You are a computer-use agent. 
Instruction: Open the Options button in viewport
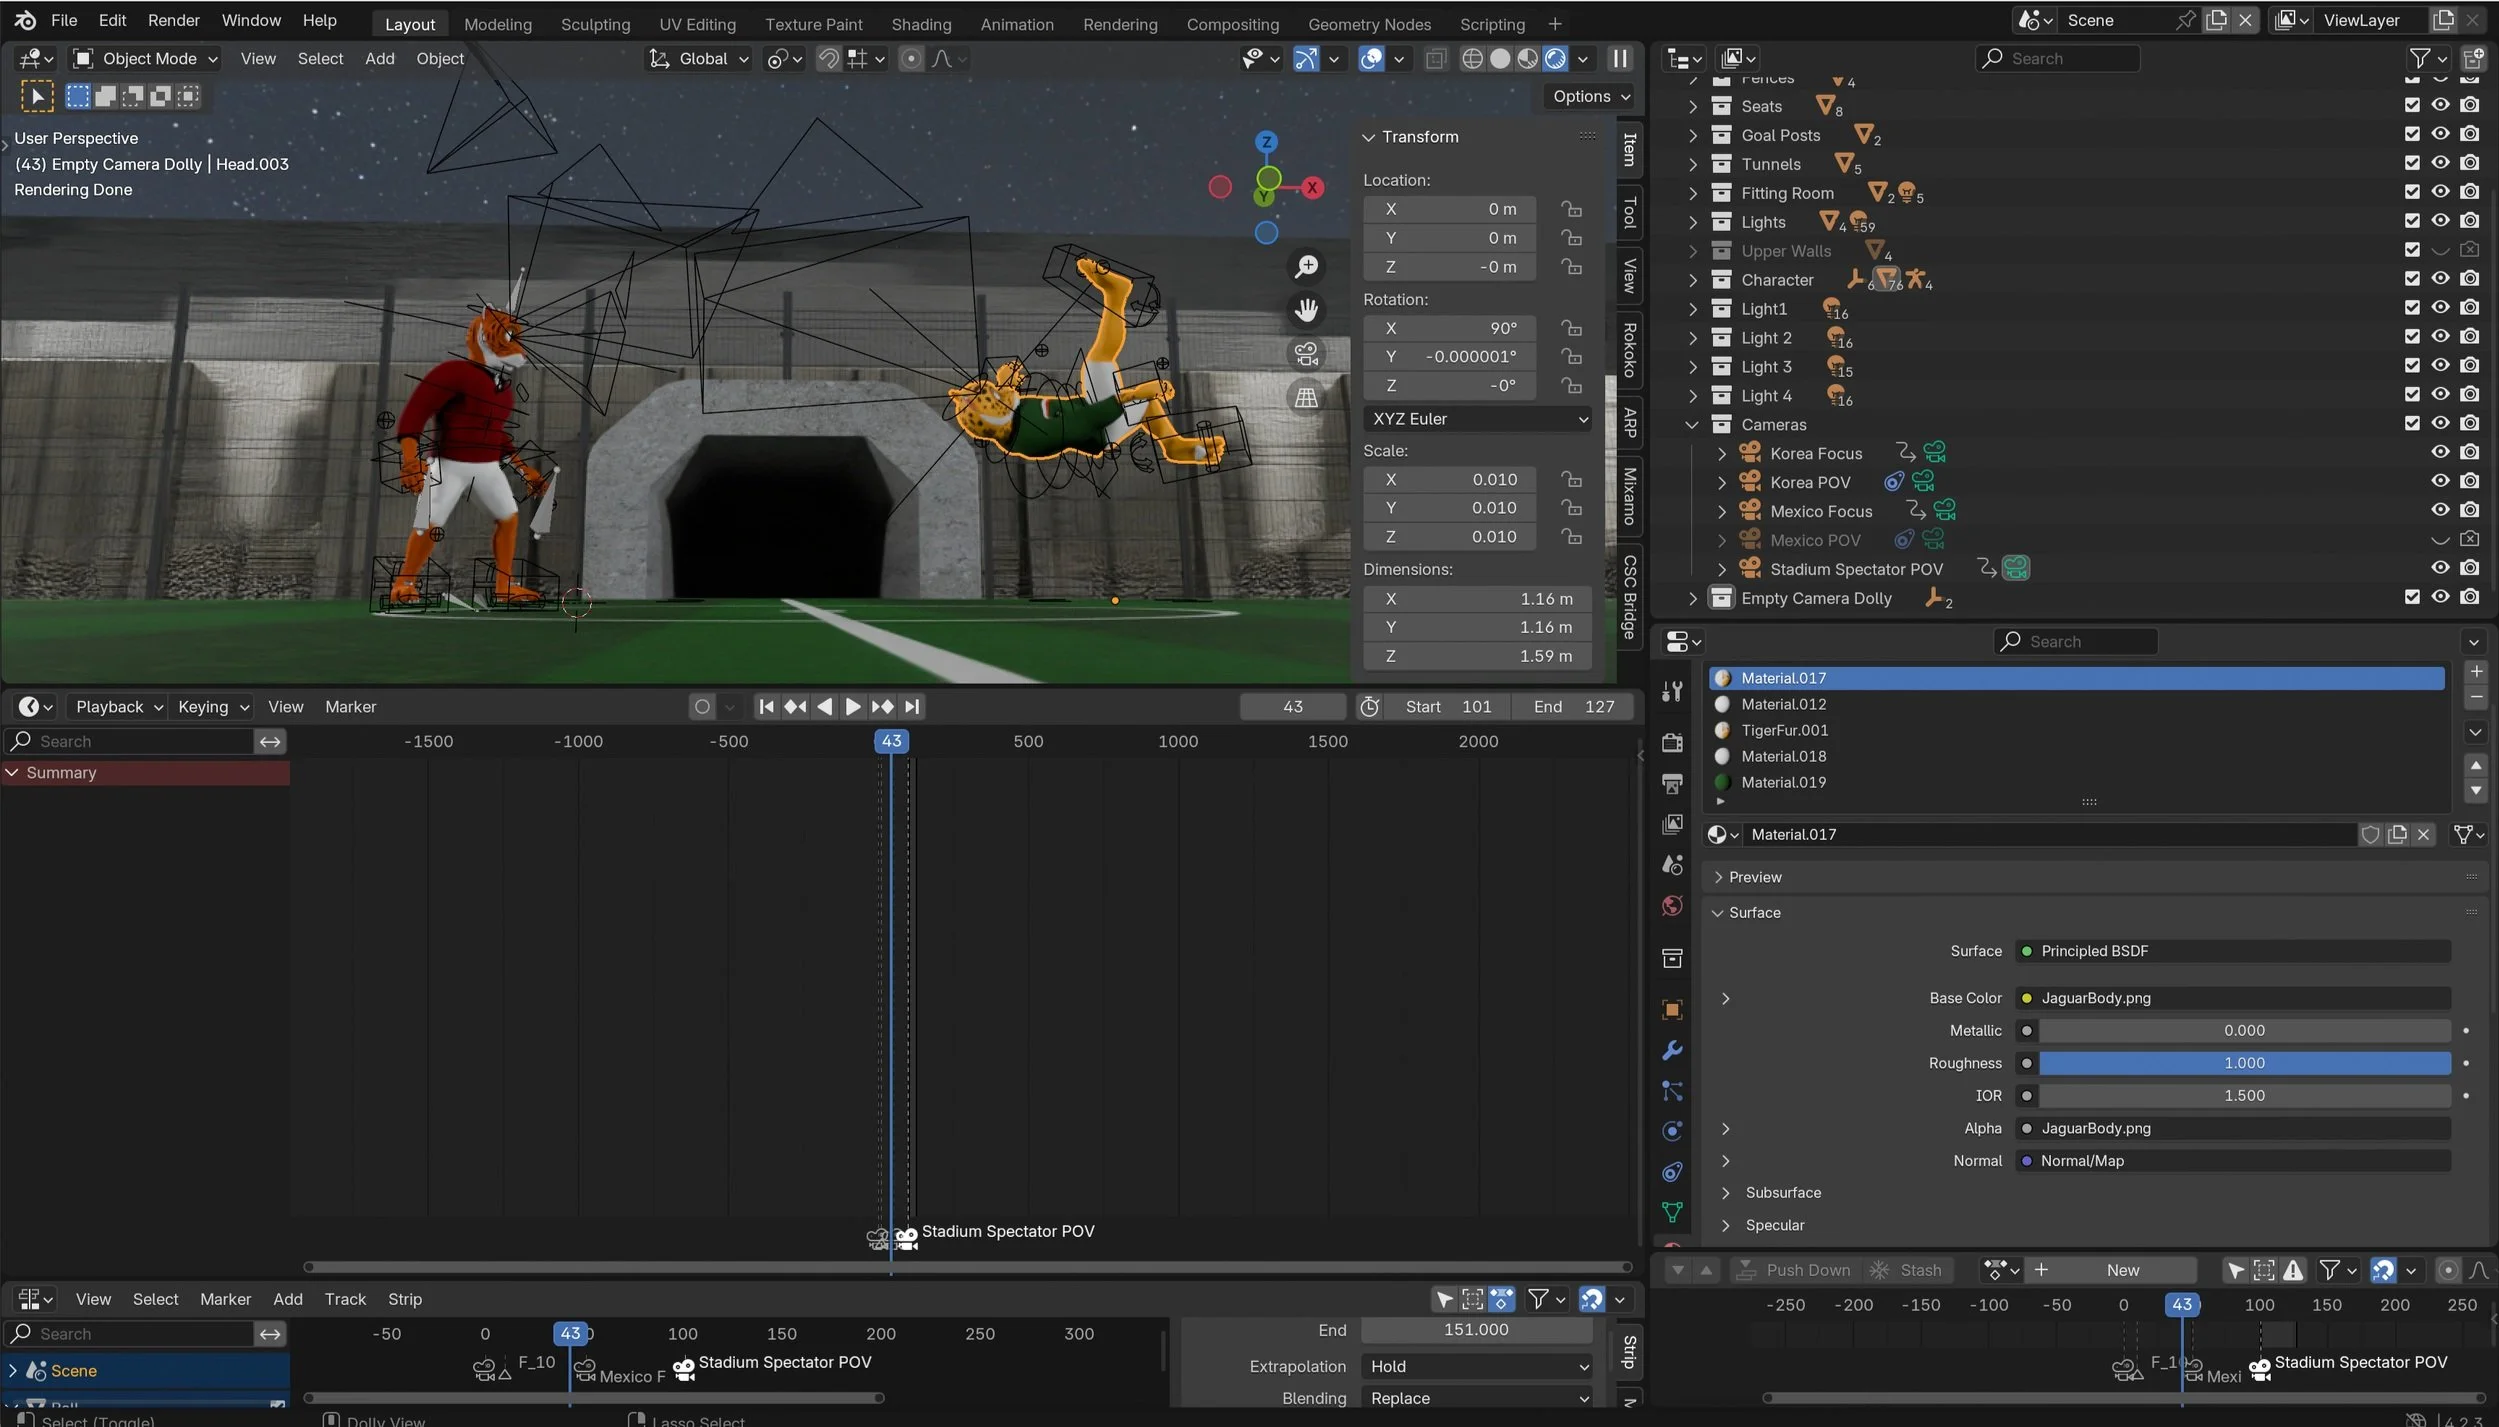point(1590,97)
